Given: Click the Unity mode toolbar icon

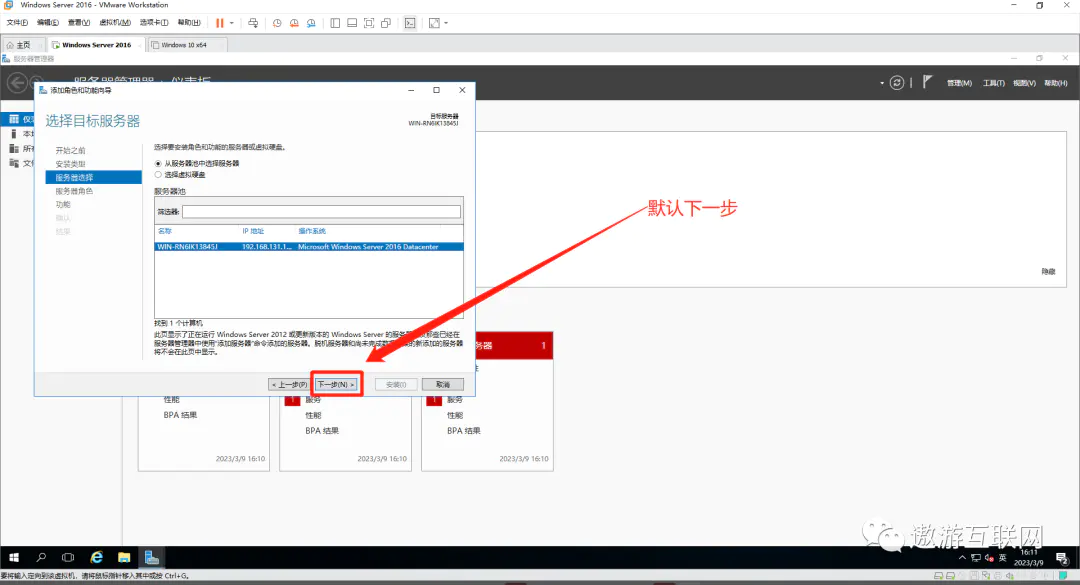Looking at the screenshot, I should pyautogui.click(x=386, y=23).
